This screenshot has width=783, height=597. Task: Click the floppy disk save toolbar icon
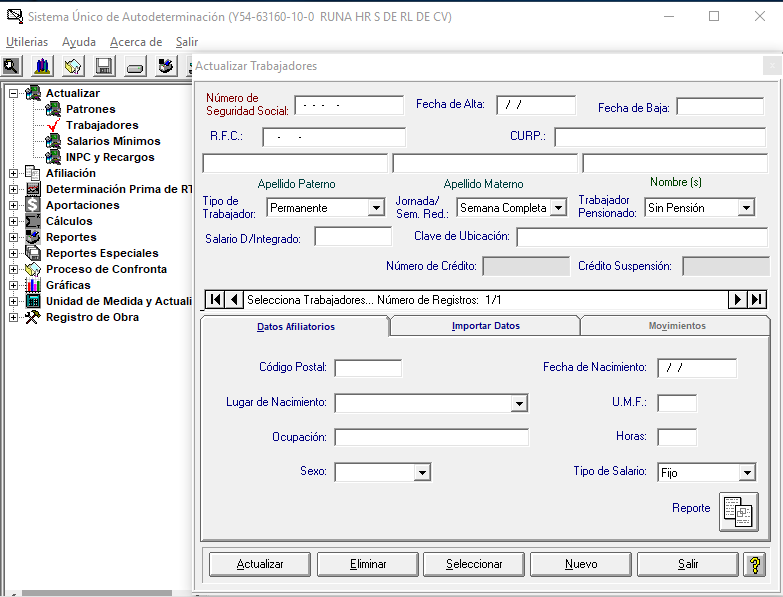[104, 66]
